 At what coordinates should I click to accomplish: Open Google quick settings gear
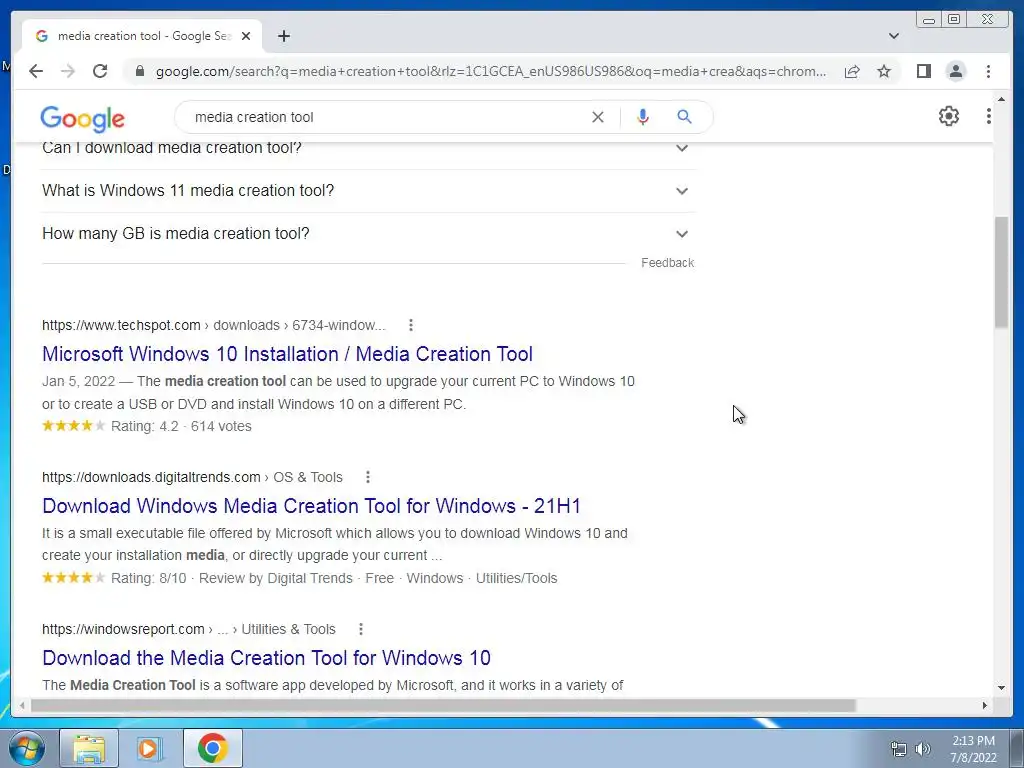(x=949, y=116)
